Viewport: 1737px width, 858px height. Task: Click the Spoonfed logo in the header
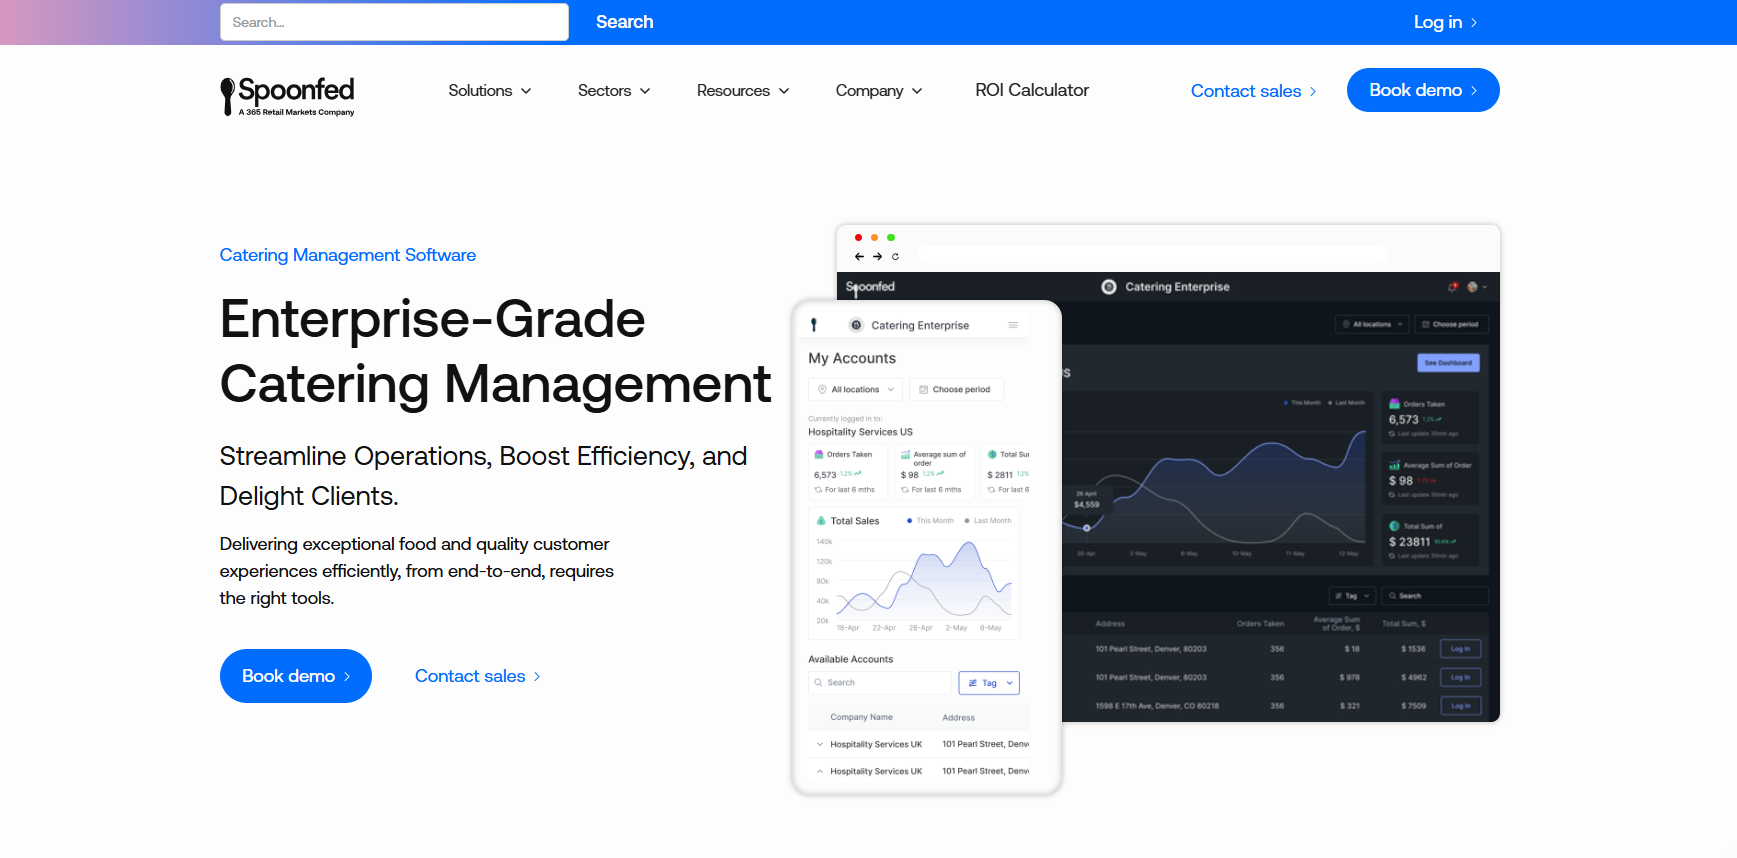point(287,96)
